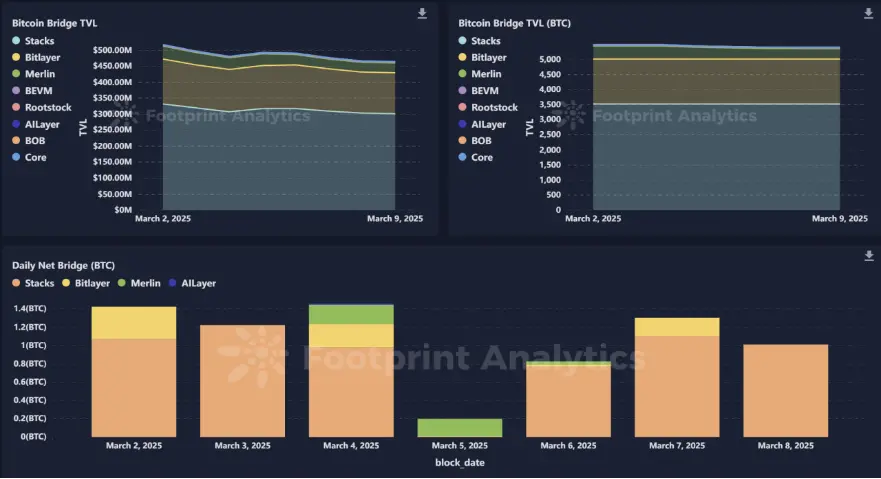The width and height of the screenshot is (881, 479).
Task: Select the March 5, 2025 Merlin bar
Action: (x=460, y=428)
